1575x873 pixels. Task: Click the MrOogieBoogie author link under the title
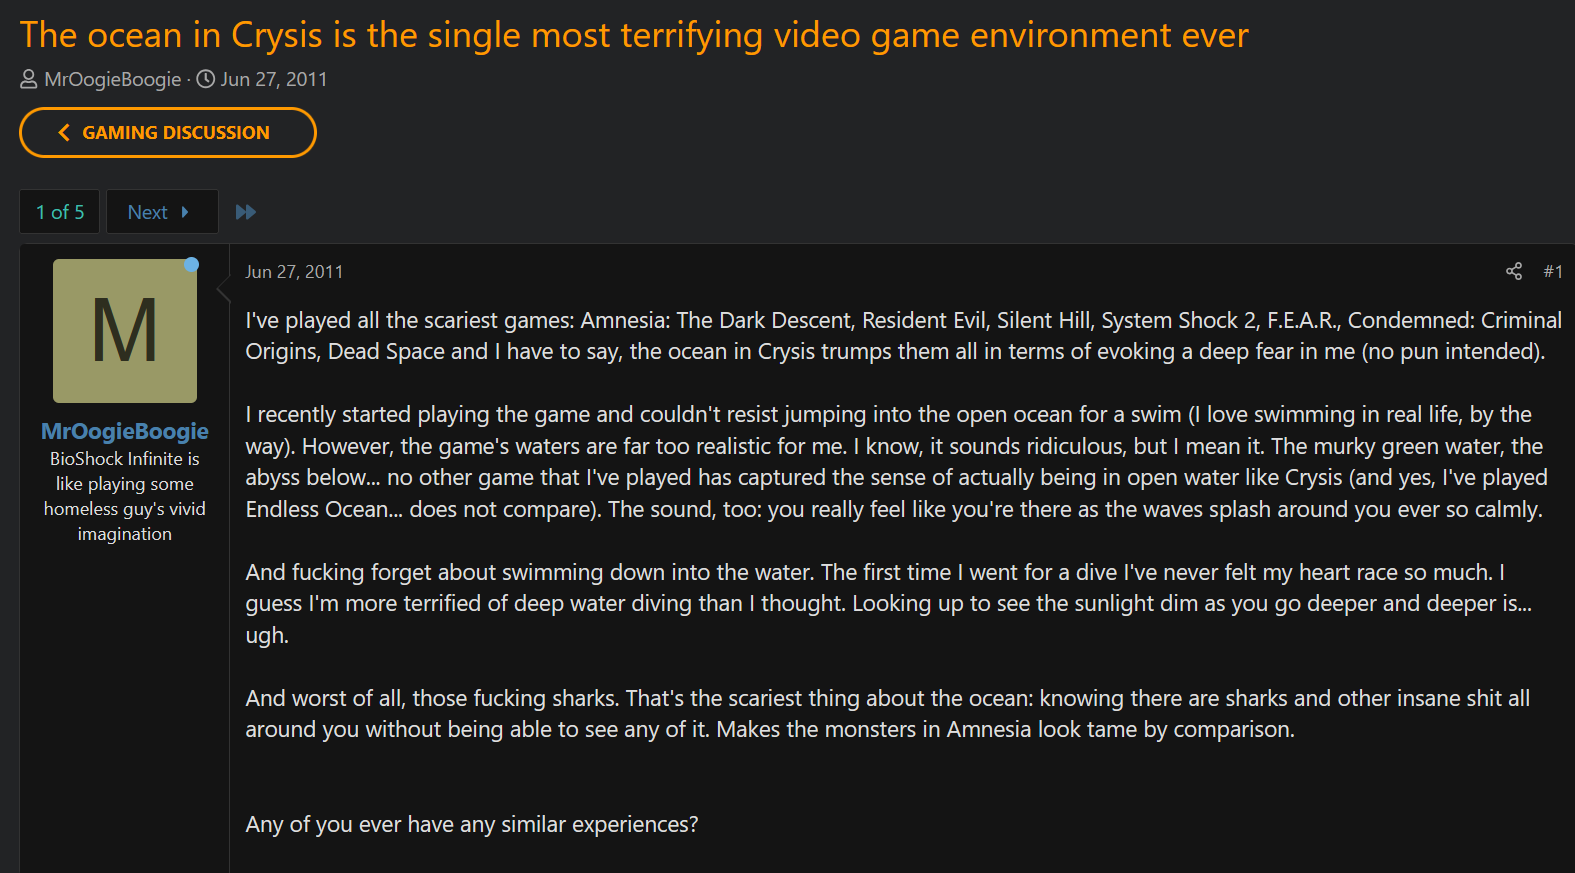coord(113,79)
